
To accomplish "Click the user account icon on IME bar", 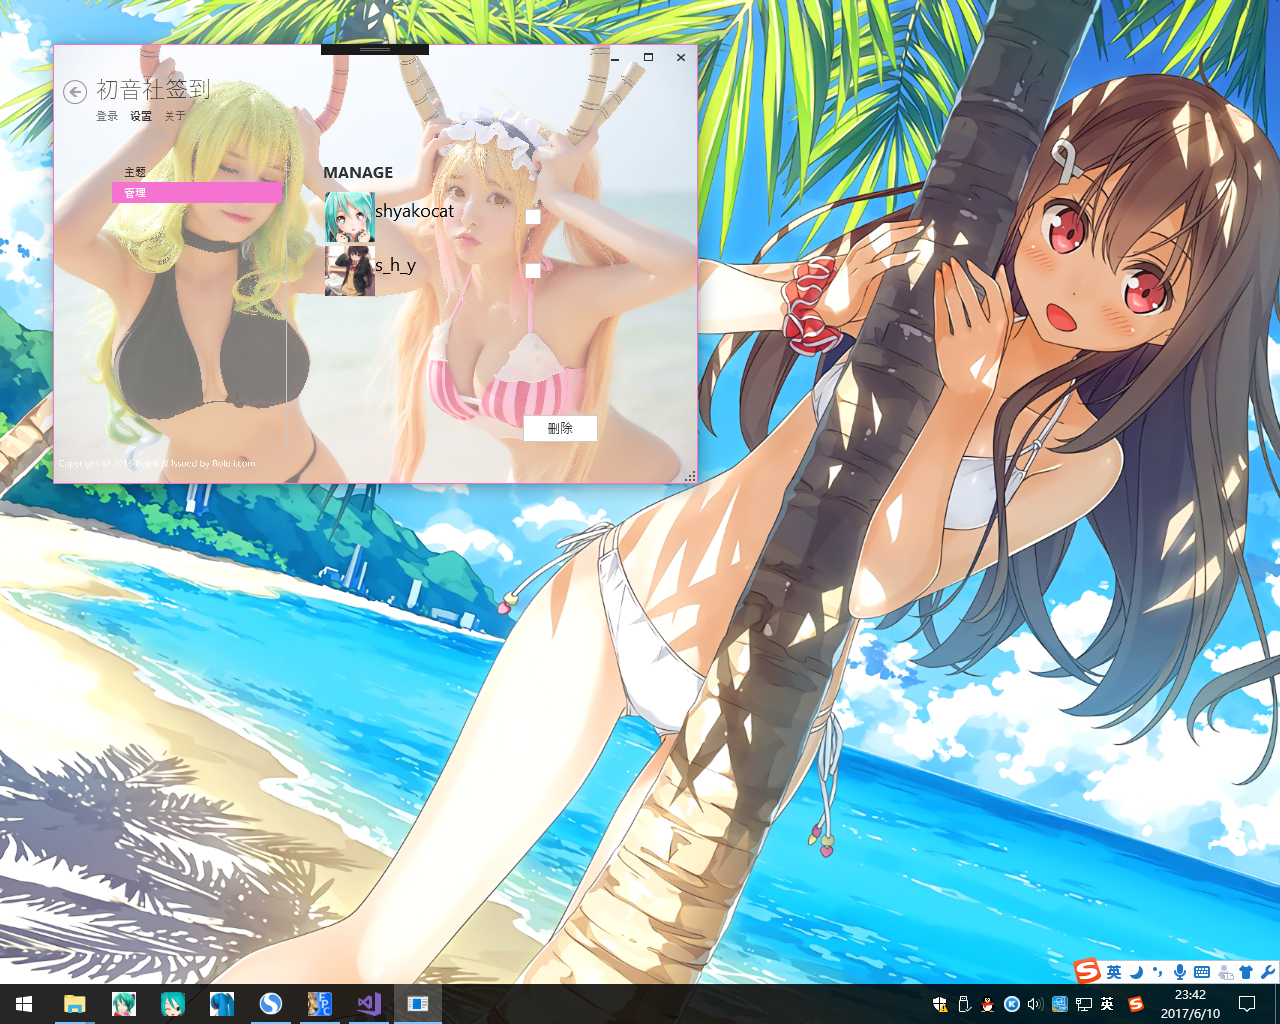I will (1225, 972).
